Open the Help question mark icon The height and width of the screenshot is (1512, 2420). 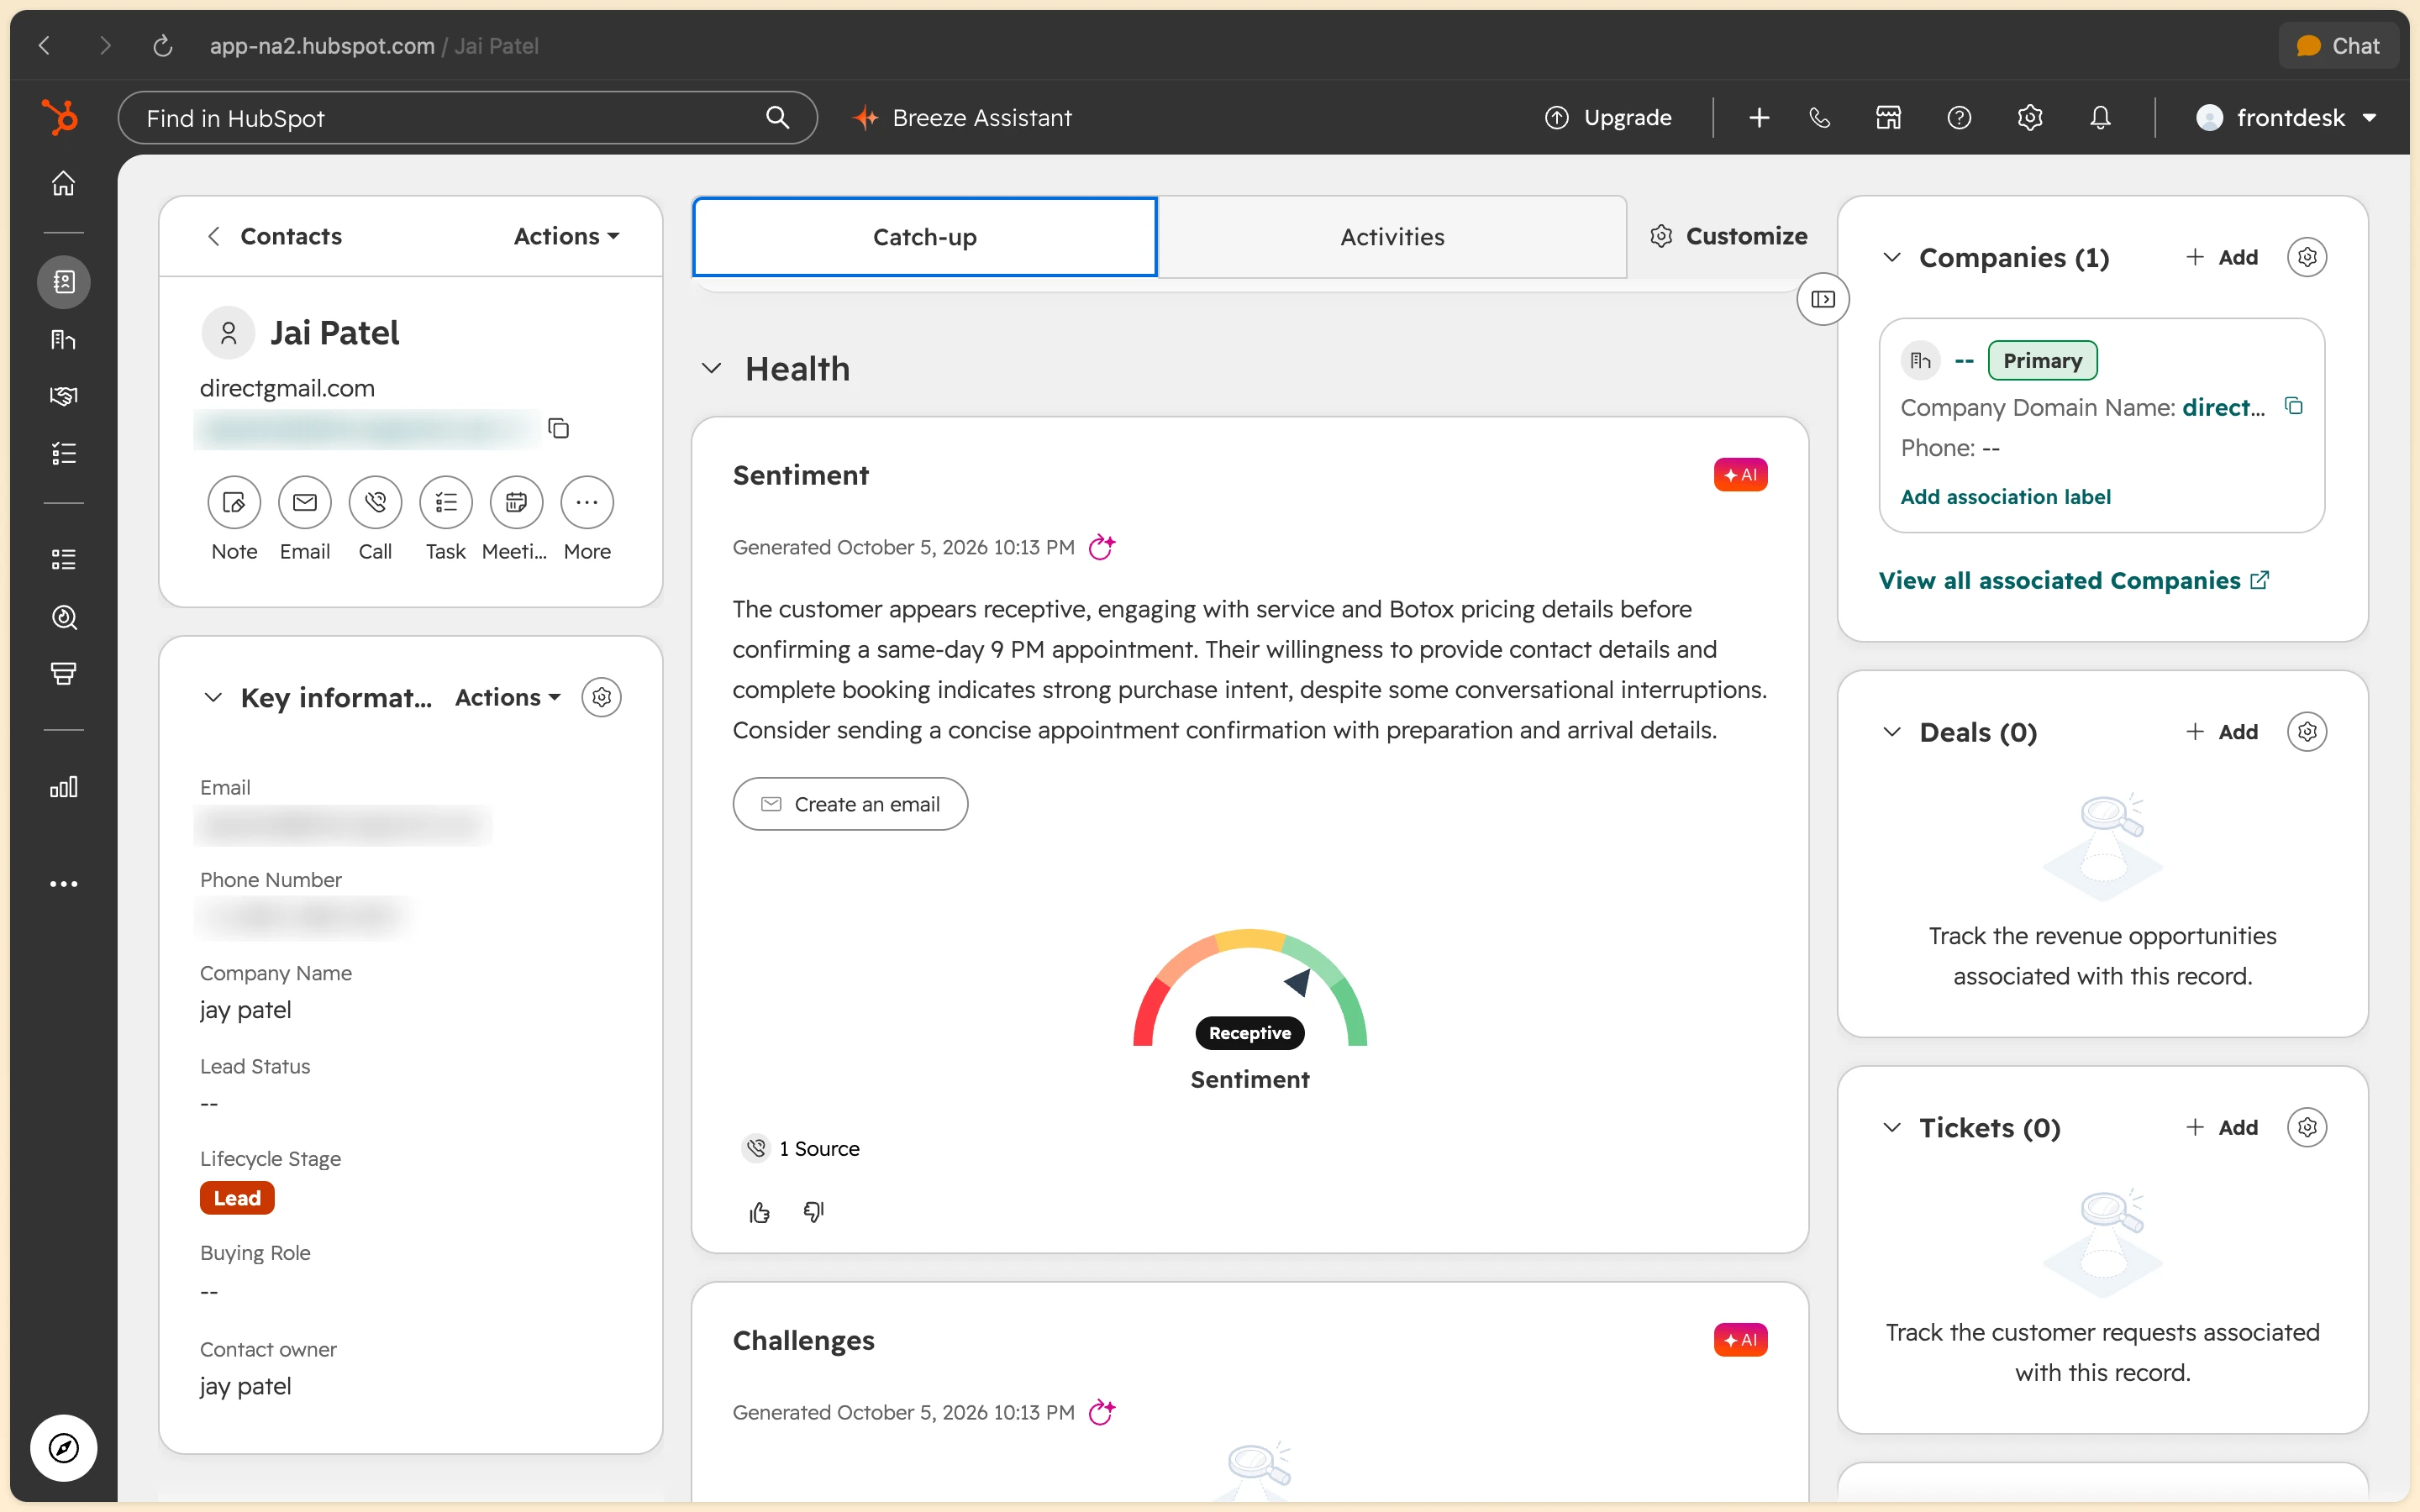[1959, 118]
